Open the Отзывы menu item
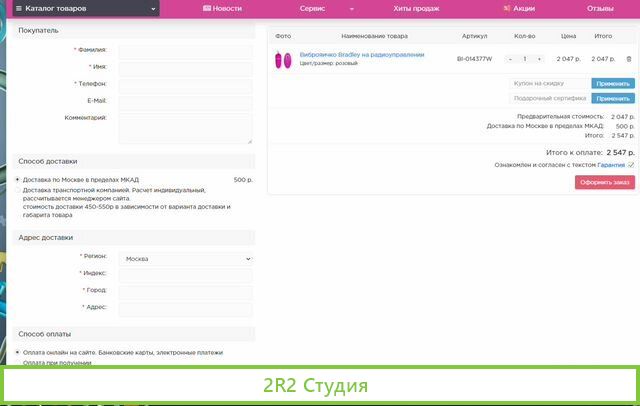 (x=600, y=8)
